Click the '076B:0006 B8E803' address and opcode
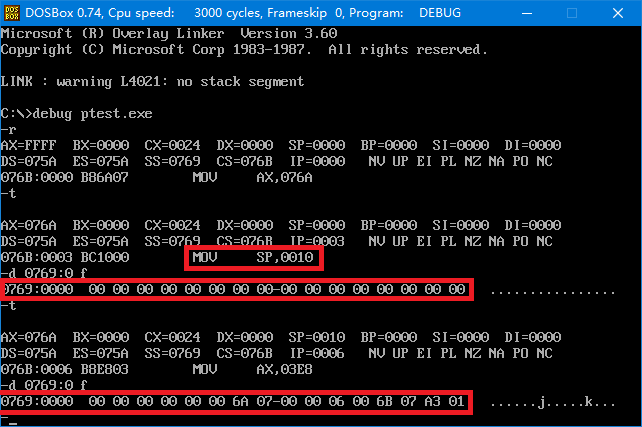This screenshot has height=427, width=642. [65, 369]
